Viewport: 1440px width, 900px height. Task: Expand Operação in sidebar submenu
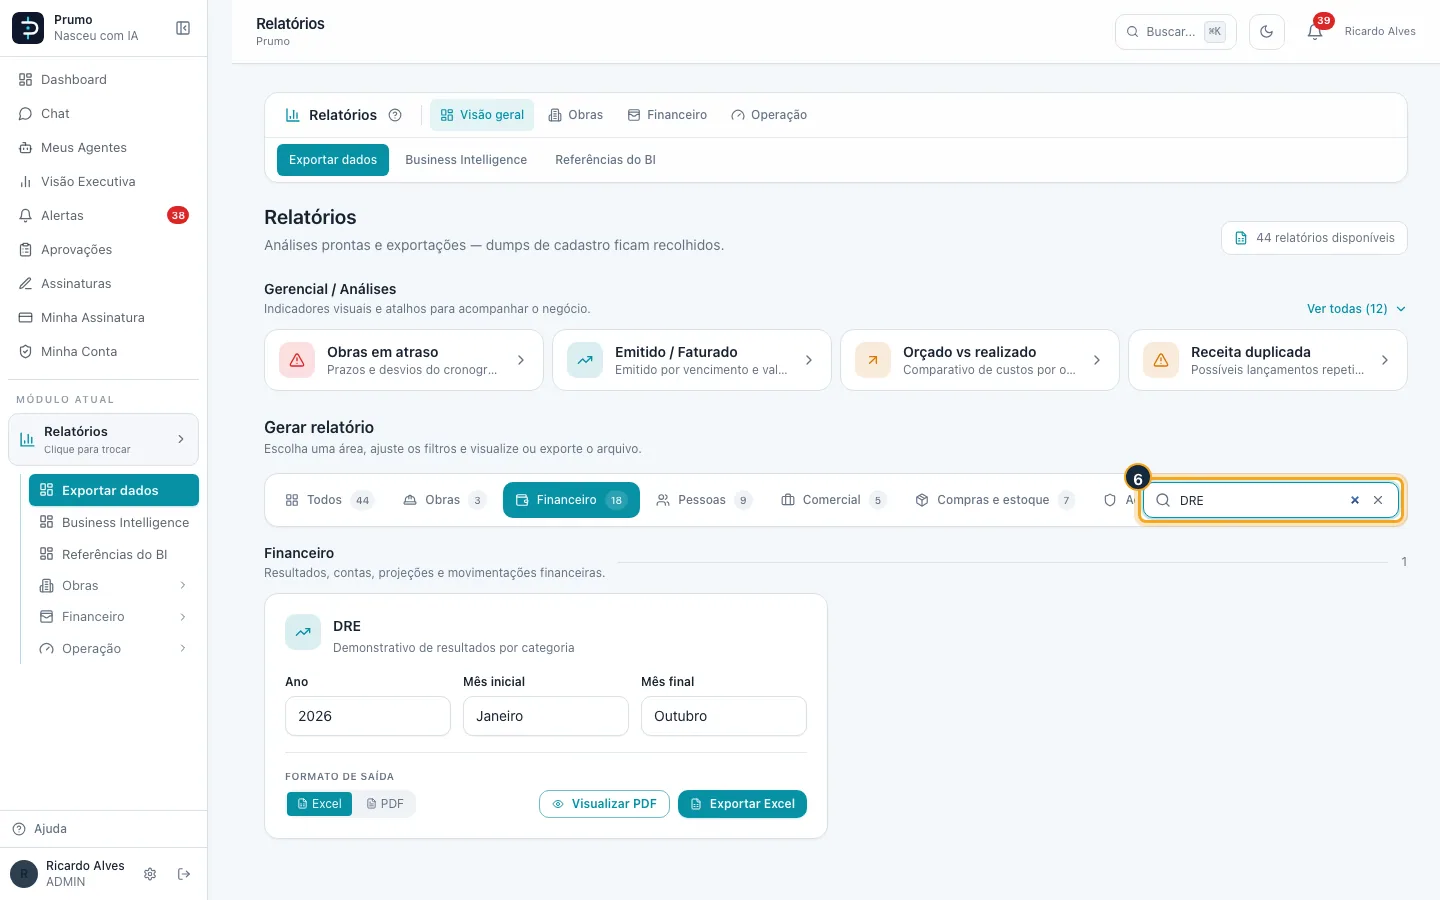coord(114,649)
